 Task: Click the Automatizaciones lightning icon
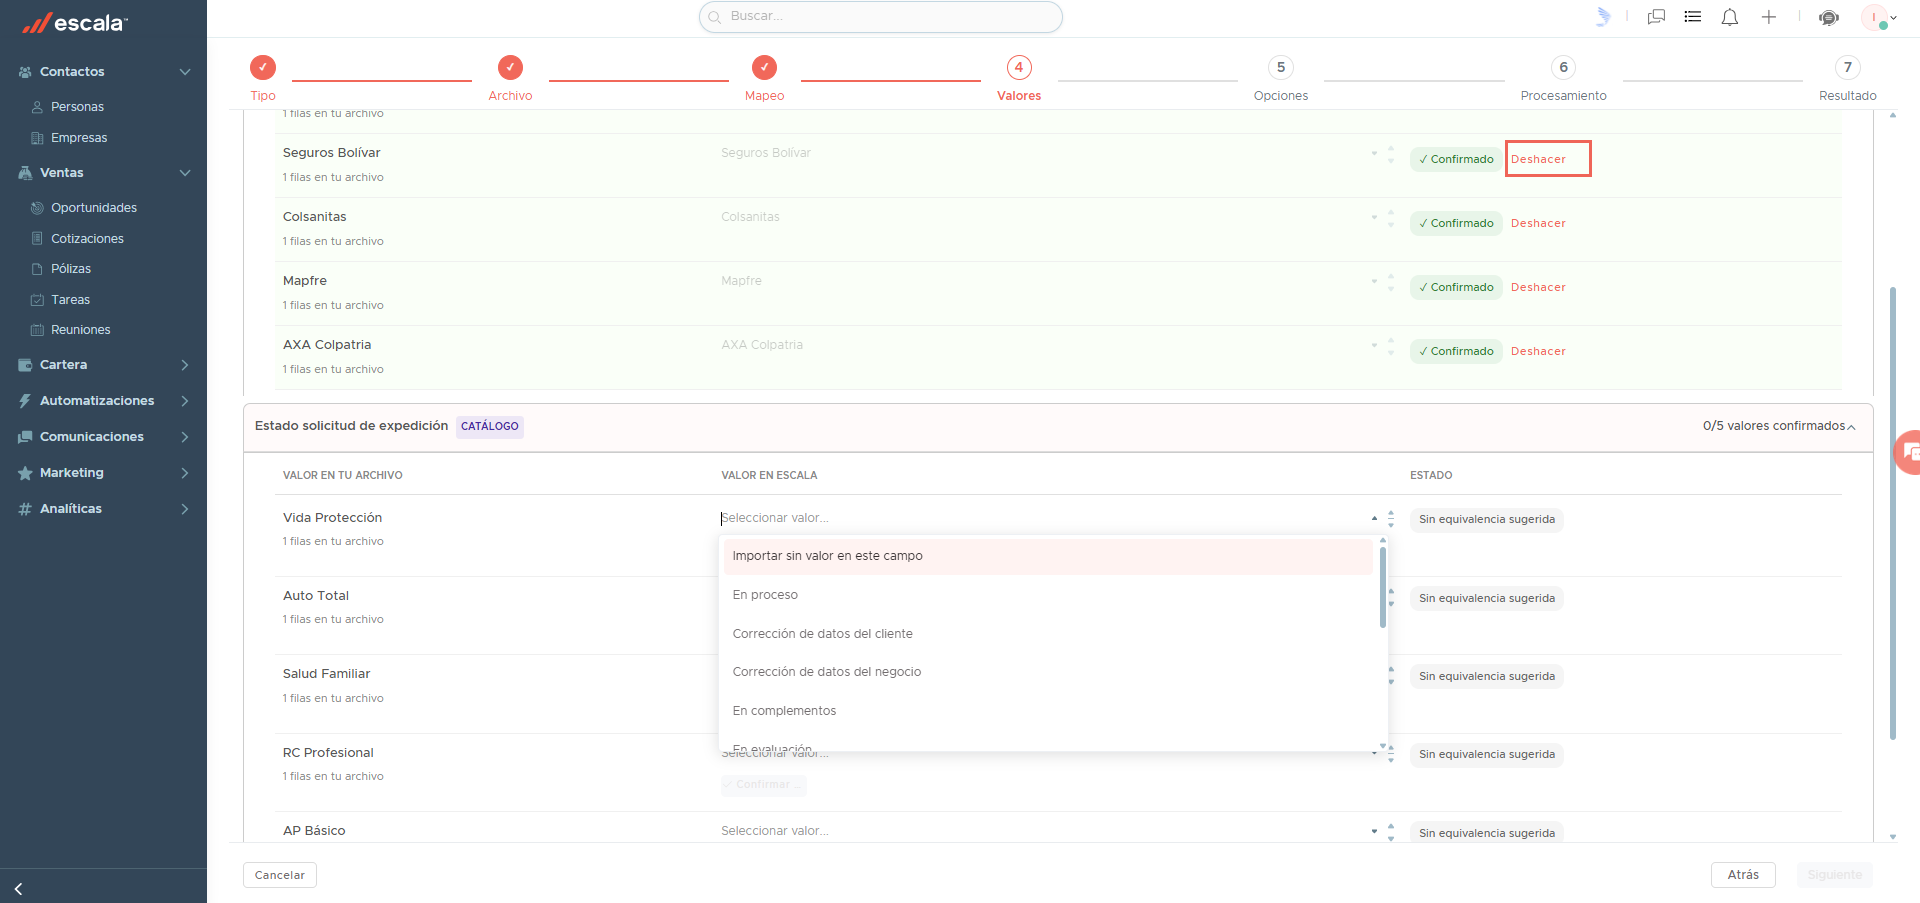(x=25, y=401)
